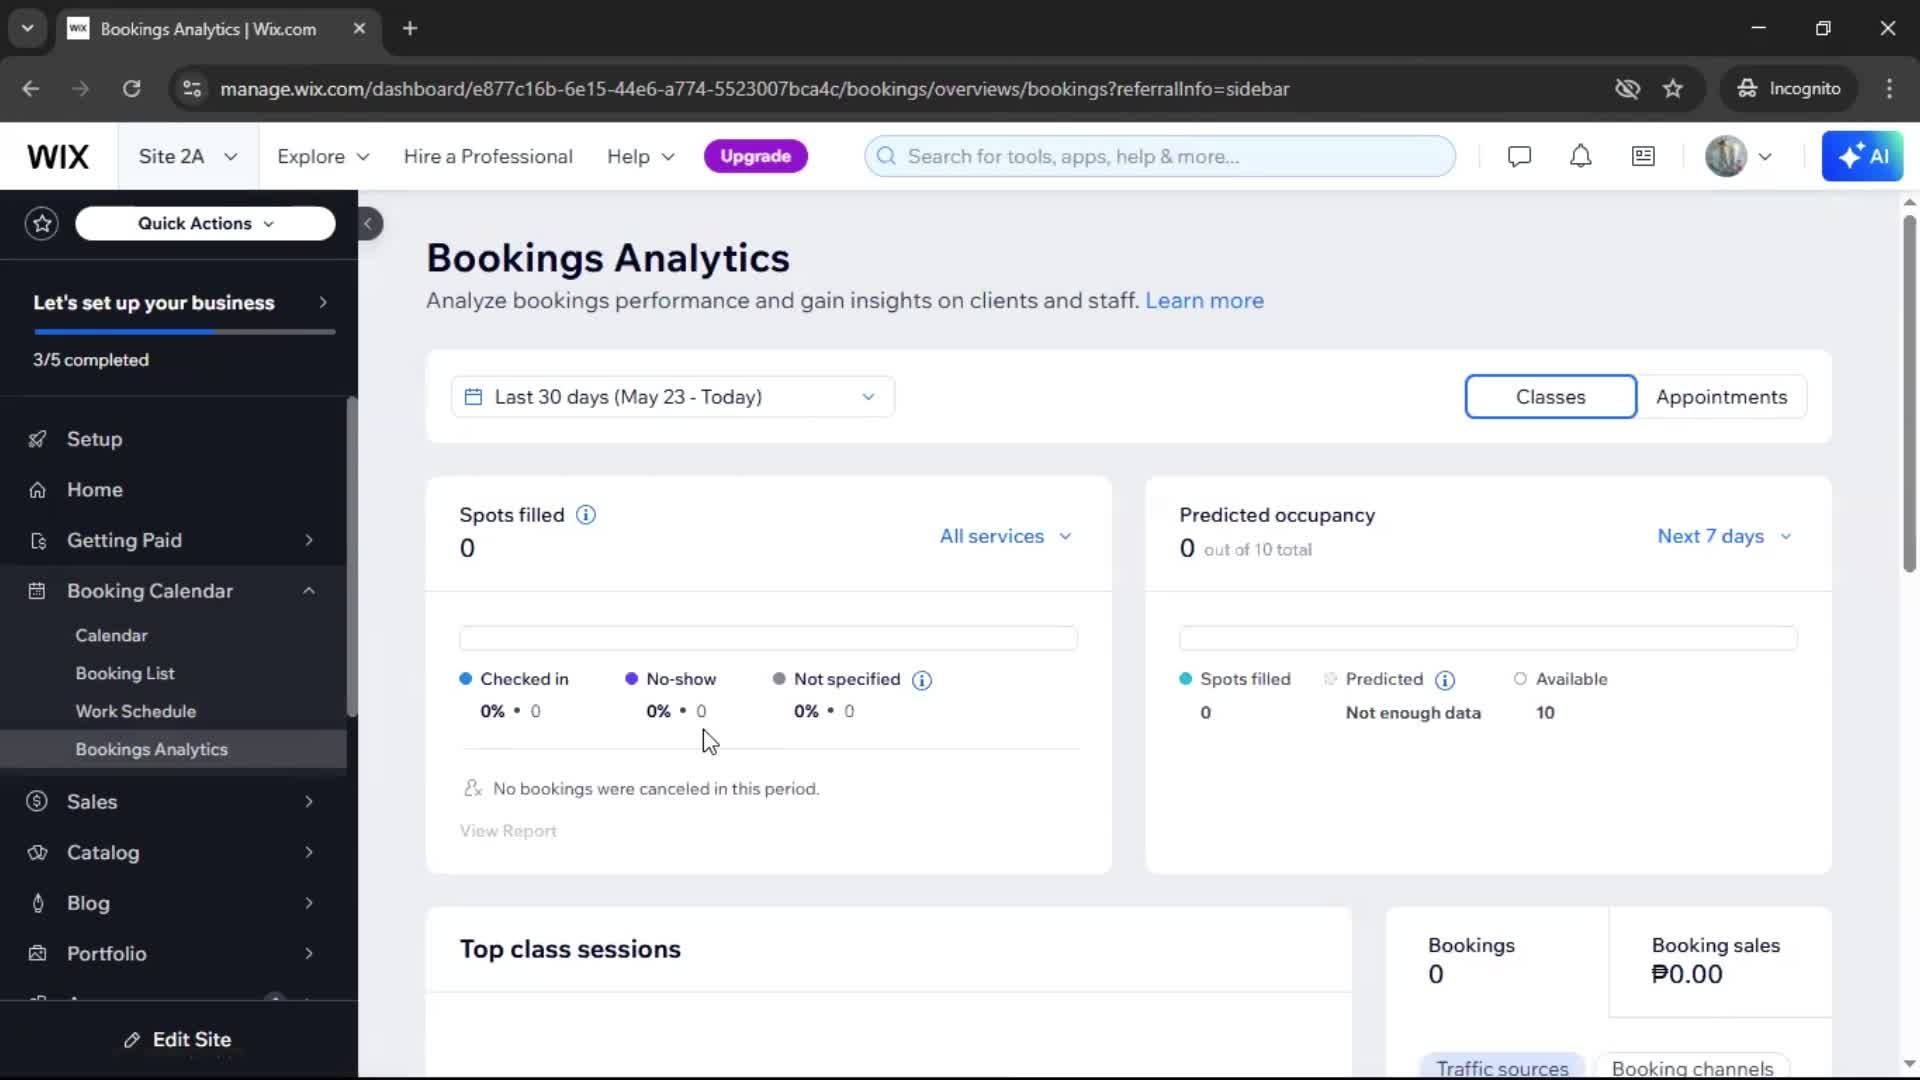Open the Site 2A site selector
The width and height of the screenshot is (1920, 1080).
click(188, 157)
